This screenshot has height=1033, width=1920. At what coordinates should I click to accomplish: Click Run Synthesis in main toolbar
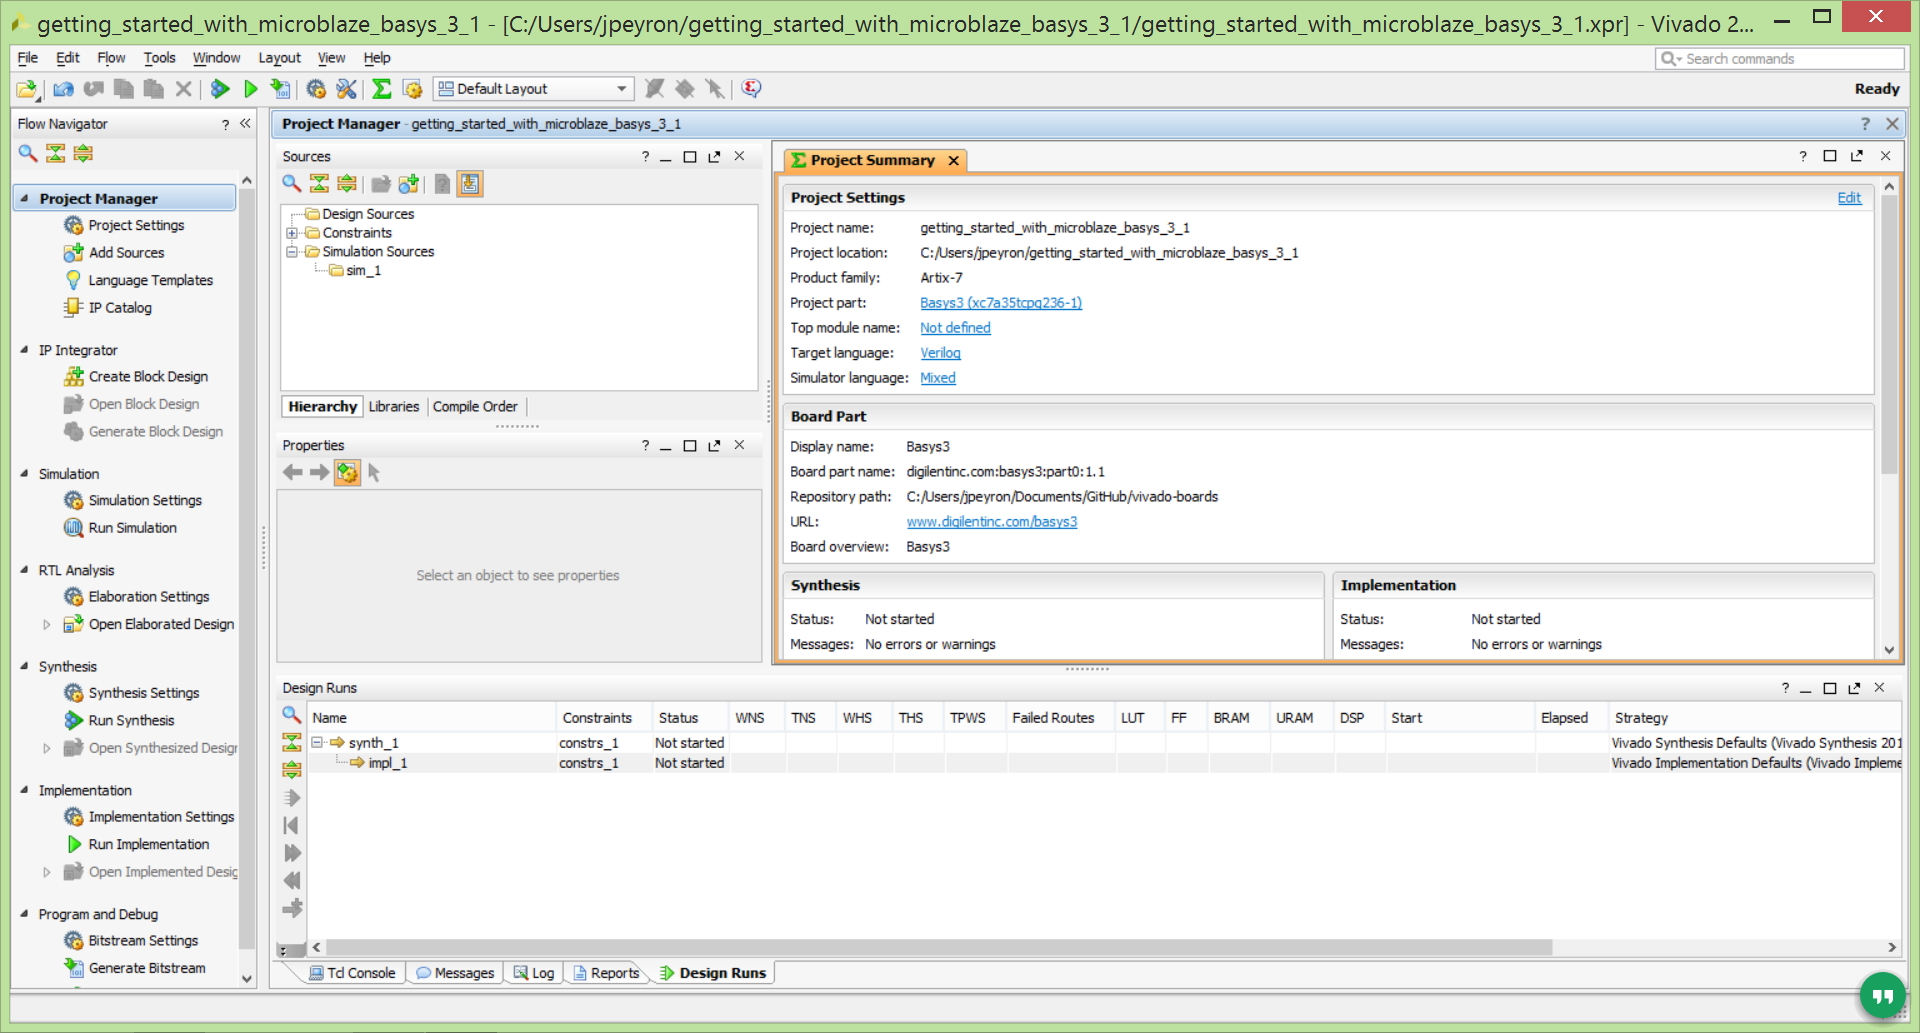tap(220, 89)
